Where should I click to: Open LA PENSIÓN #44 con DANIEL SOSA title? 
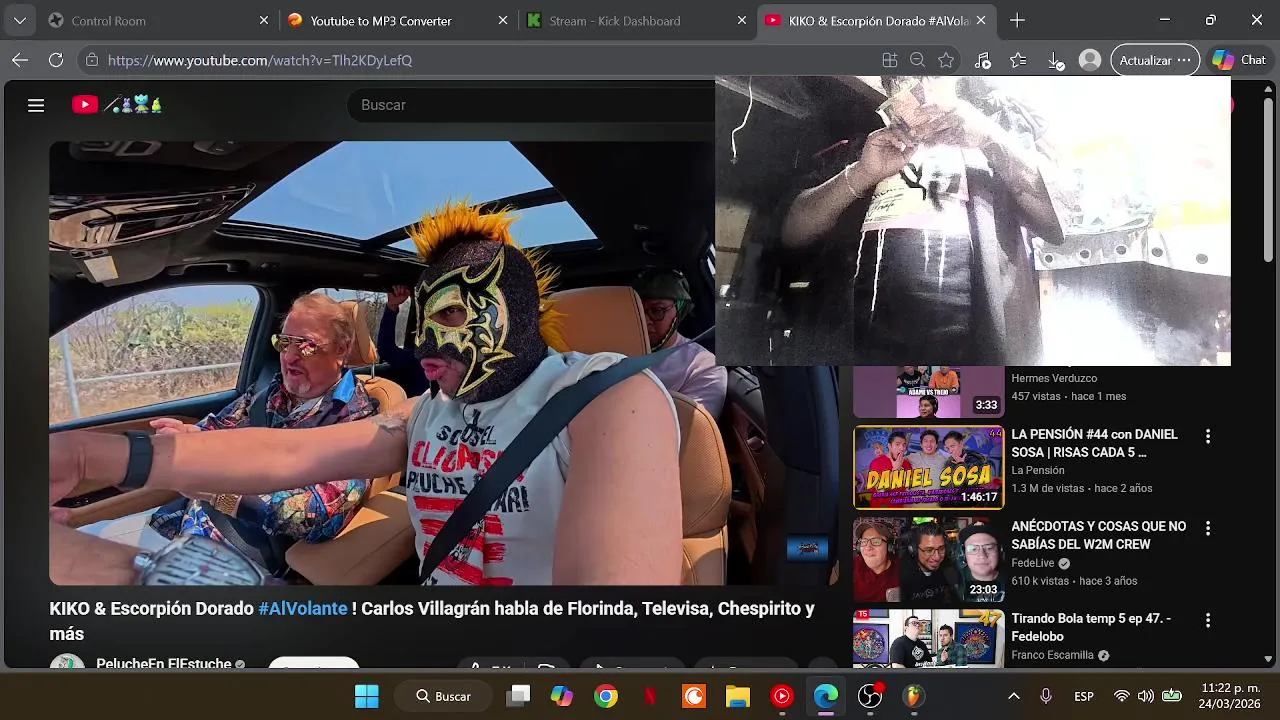point(1095,443)
